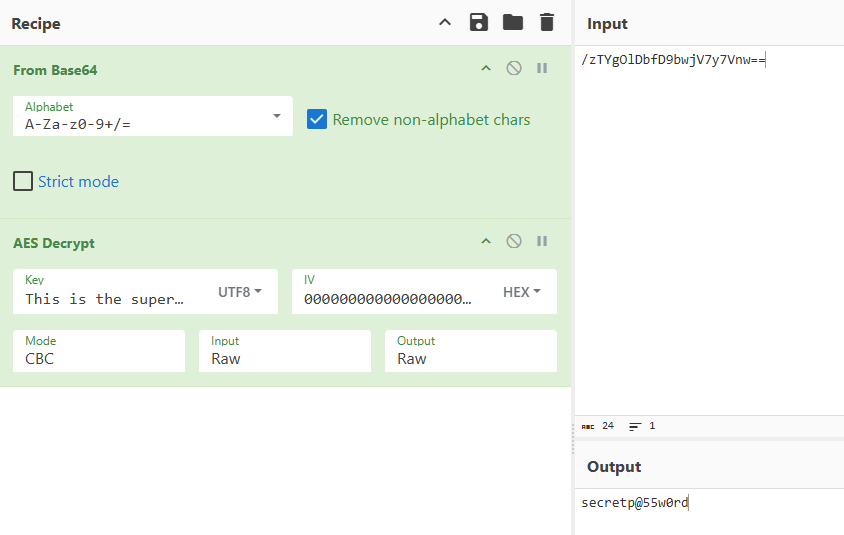Screen dimensions: 844x535
Task: Change IV encoding from HEX
Action: [x=522, y=292]
